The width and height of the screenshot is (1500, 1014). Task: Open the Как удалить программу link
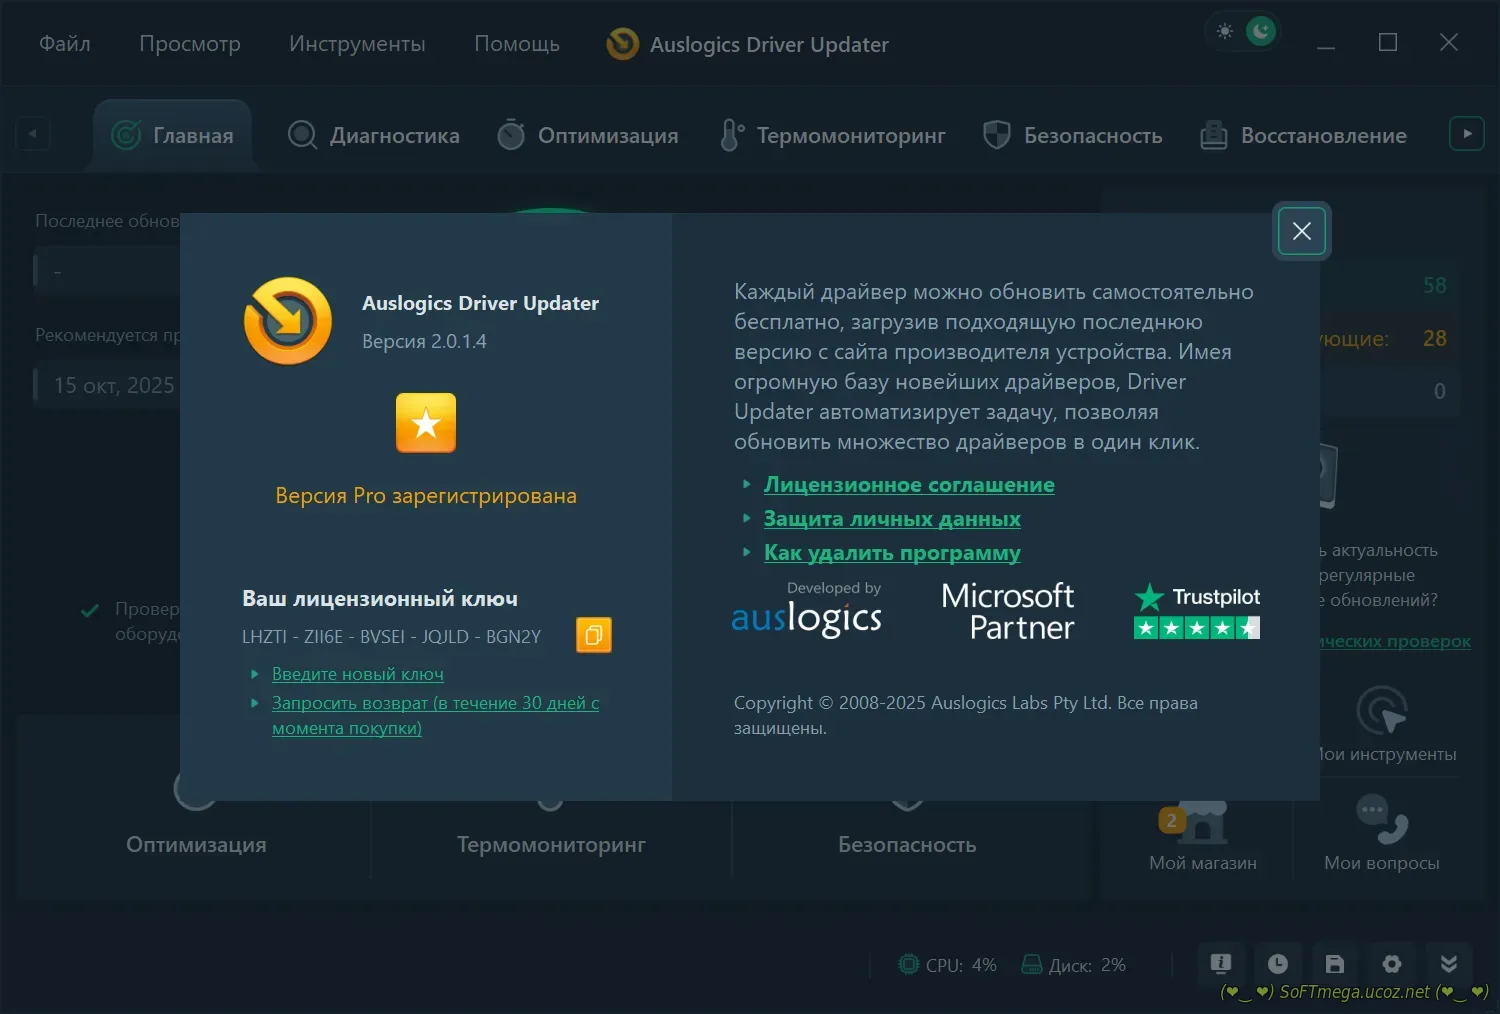point(892,553)
